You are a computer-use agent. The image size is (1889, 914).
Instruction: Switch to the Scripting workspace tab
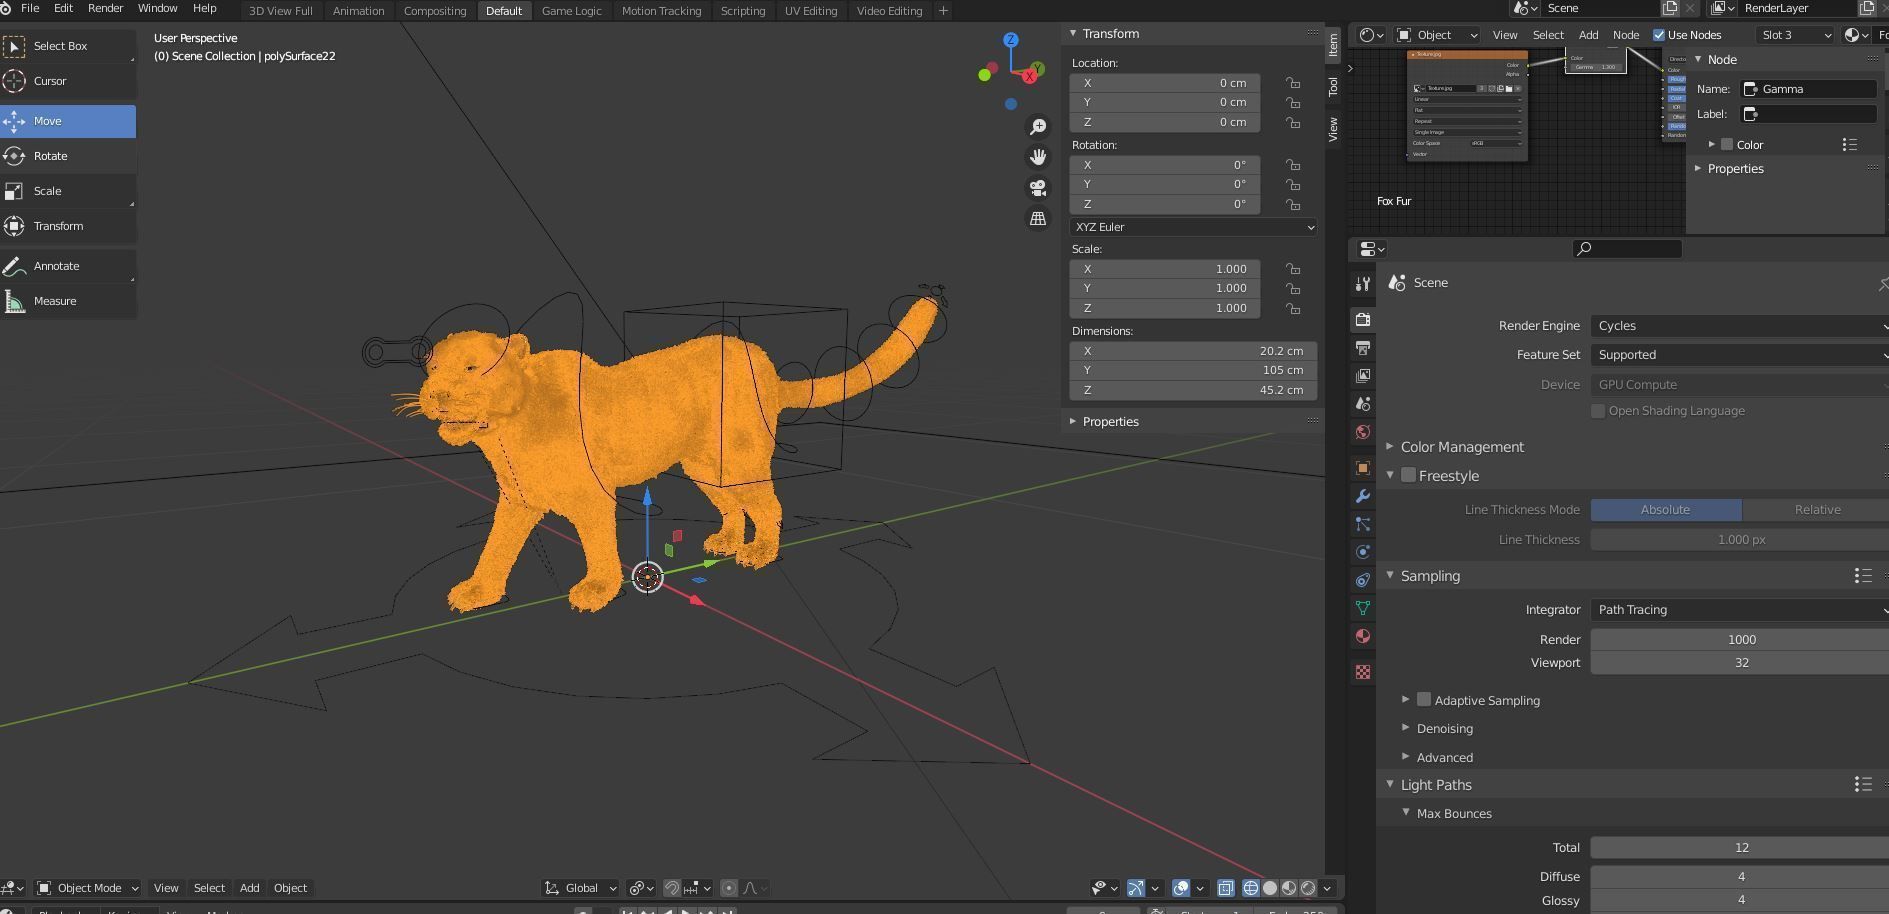point(743,11)
